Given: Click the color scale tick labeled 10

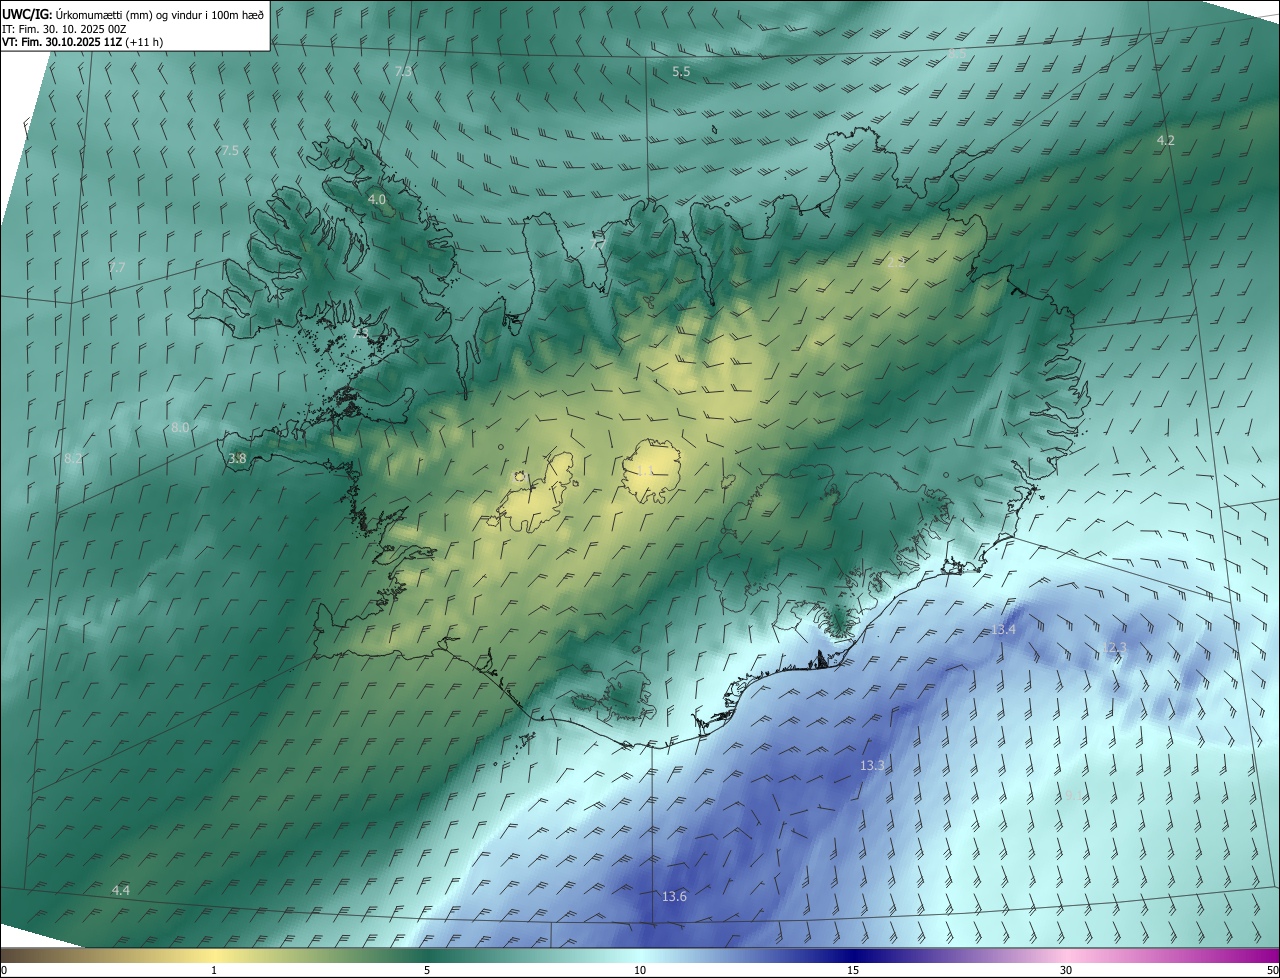Looking at the screenshot, I should click(x=640, y=970).
